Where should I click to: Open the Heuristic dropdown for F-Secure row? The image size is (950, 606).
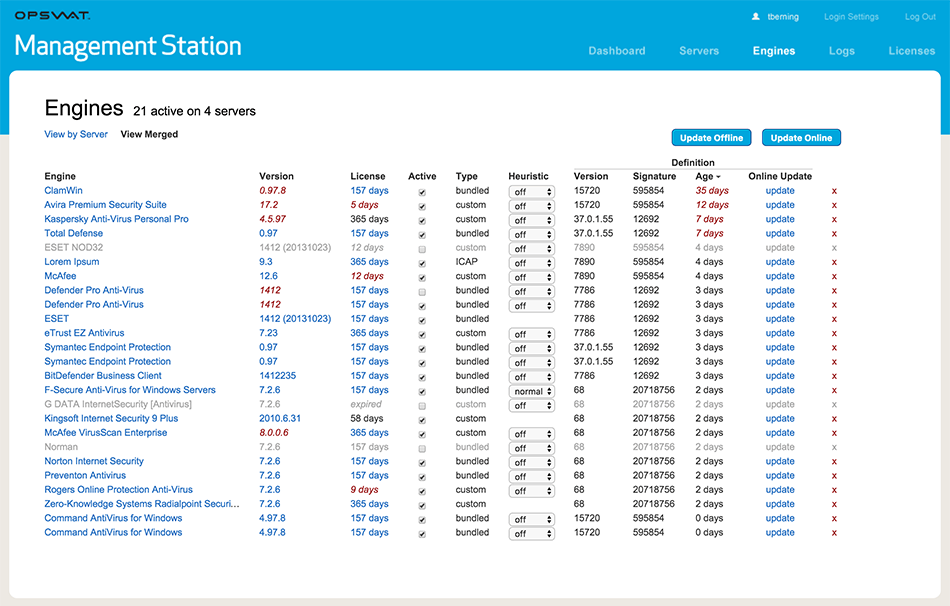tap(531, 391)
